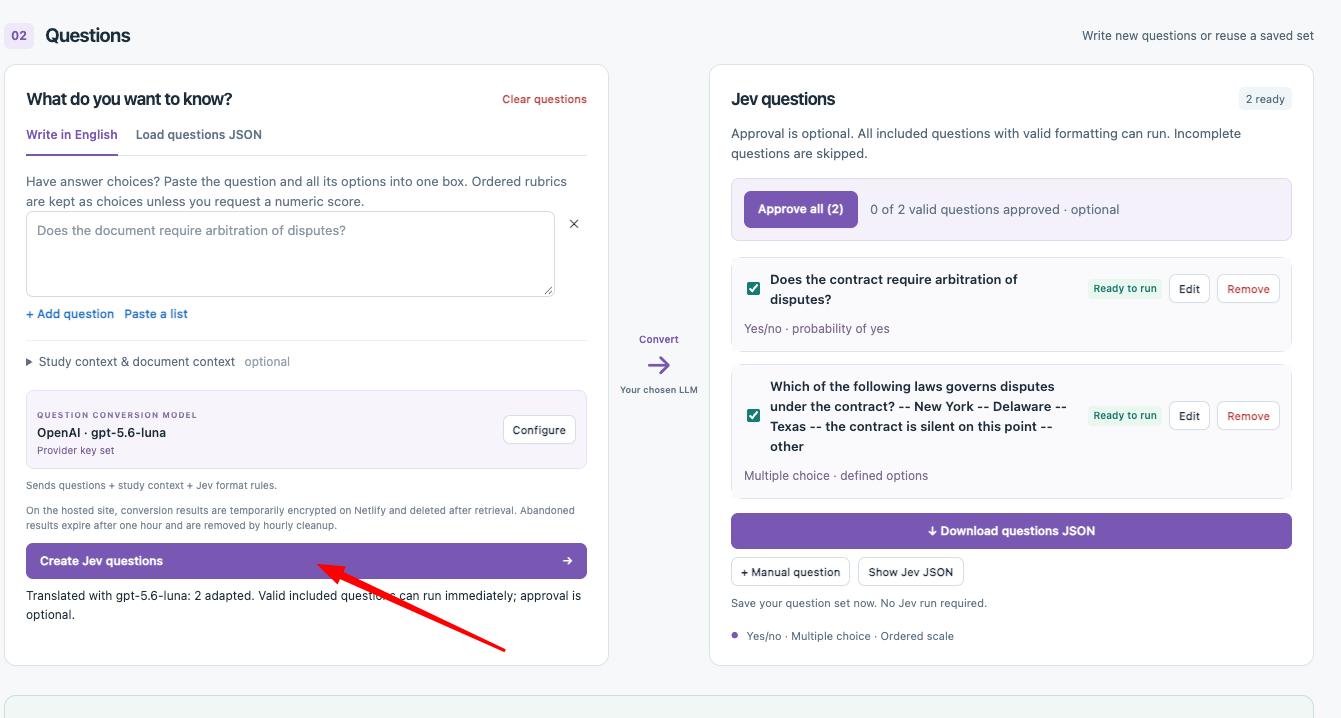Click Ready to run badge for governing-law question
This screenshot has width=1341, height=718.
(x=1125, y=416)
